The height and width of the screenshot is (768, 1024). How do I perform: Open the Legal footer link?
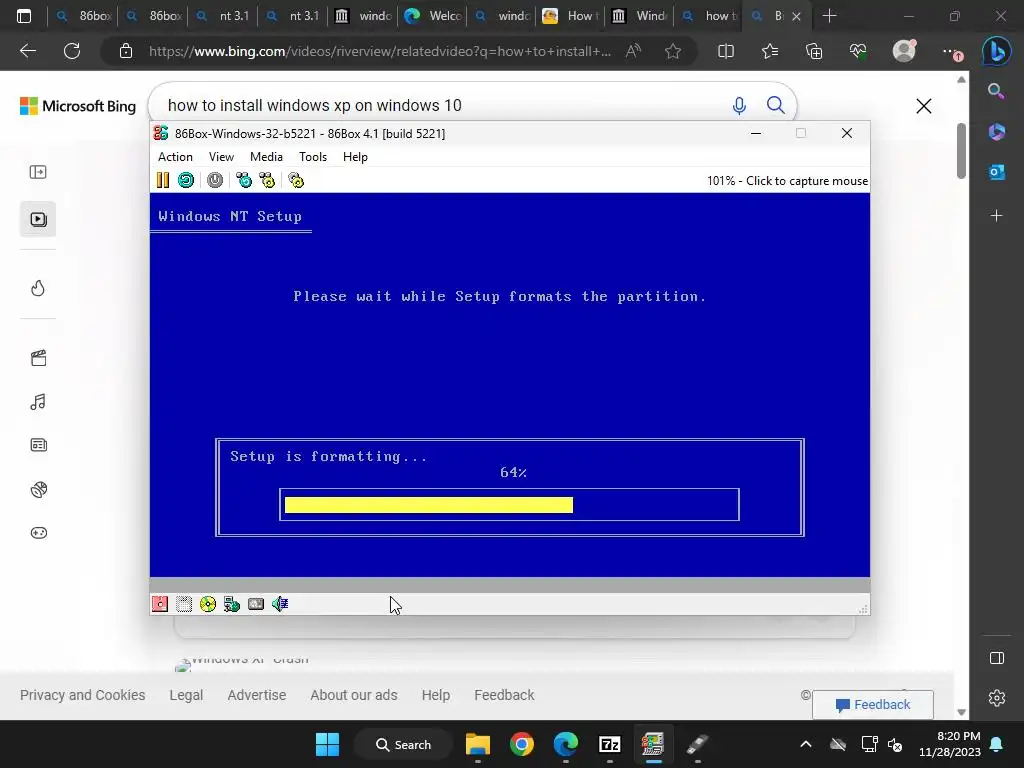(x=186, y=695)
